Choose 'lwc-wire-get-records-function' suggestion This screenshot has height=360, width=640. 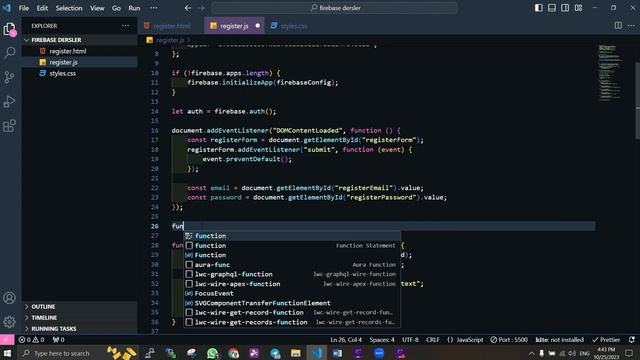pyautogui.click(x=292, y=322)
